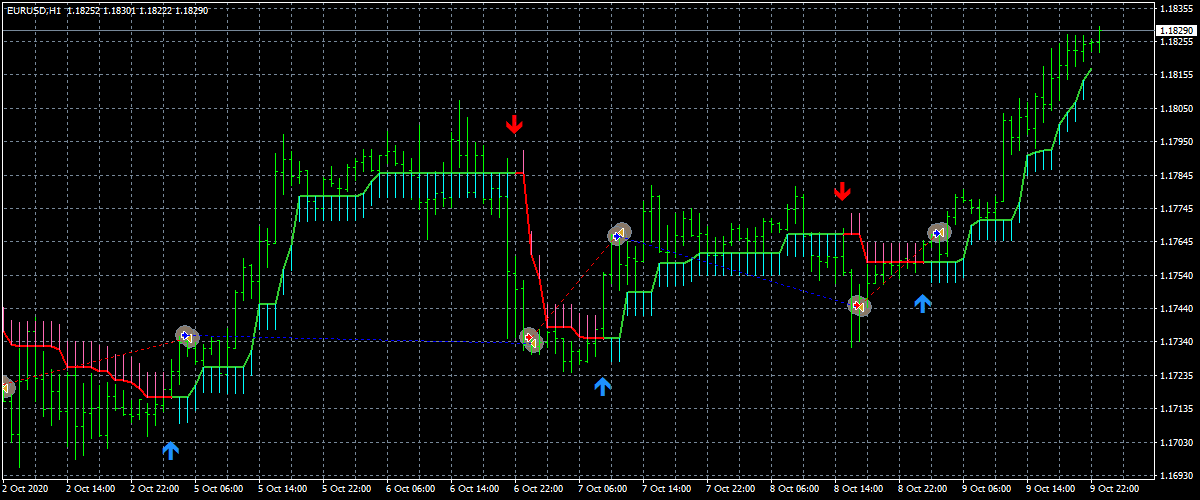Click the 2 Oct 14:00 time axis label

tap(92, 490)
